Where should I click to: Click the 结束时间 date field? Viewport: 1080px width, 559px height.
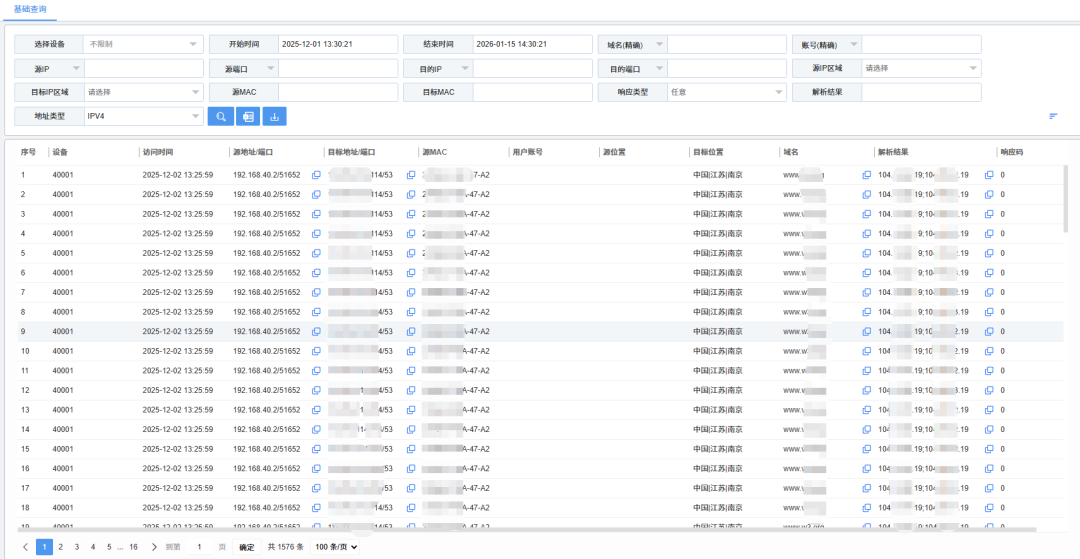click(x=532, y=44)
